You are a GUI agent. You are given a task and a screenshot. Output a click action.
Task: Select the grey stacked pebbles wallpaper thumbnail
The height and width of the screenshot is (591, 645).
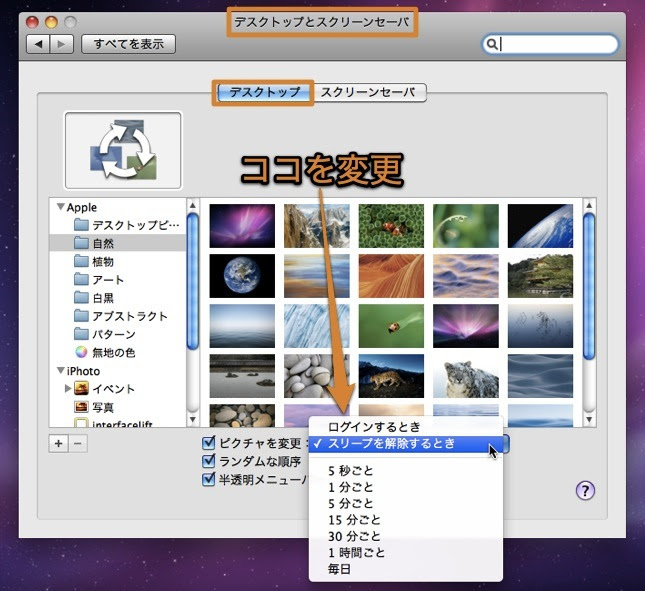coord(317,376)
